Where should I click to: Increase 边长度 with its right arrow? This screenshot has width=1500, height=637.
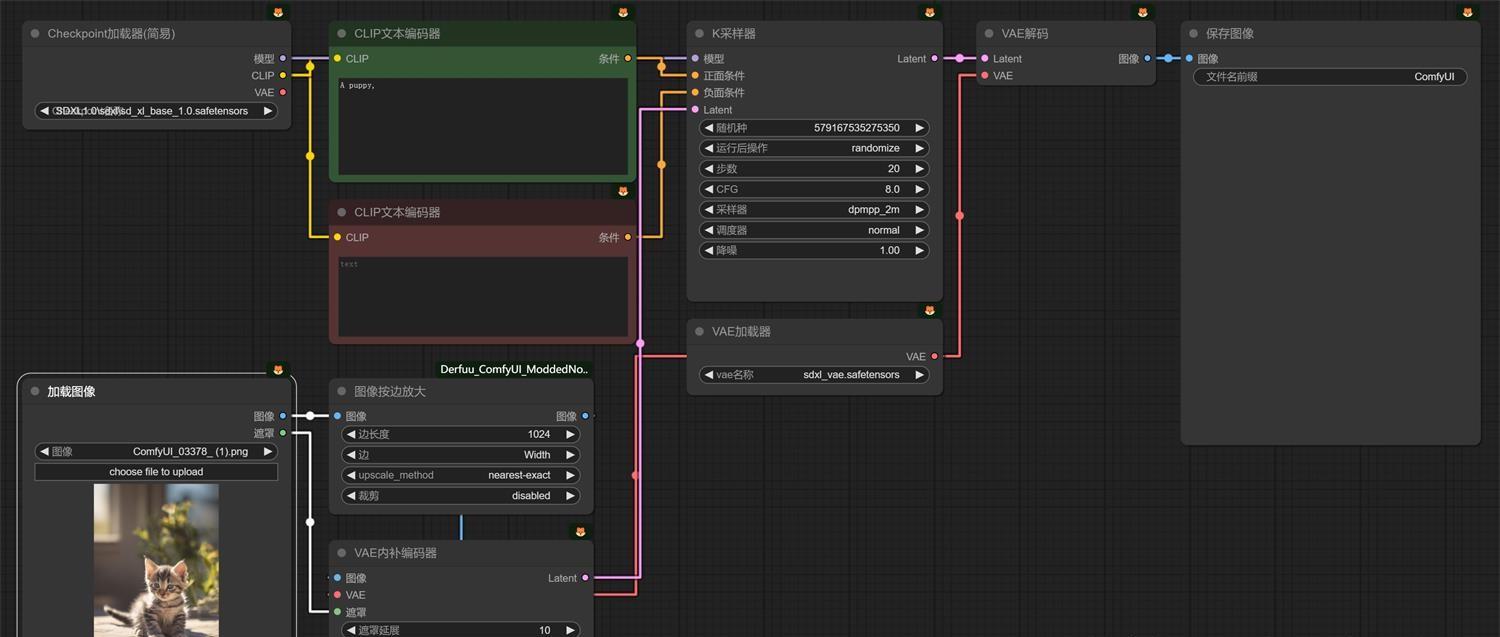pyautogui.click(x=571, y=434)
